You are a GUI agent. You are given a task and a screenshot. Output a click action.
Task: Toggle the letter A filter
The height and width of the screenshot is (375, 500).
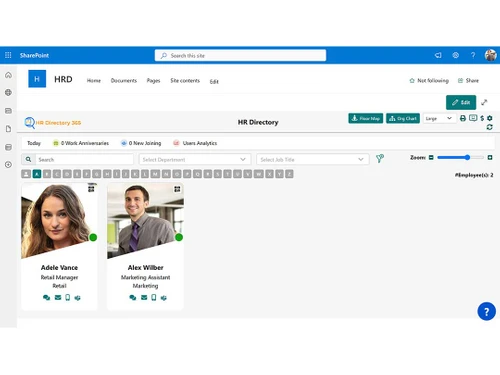click(37, 174)
